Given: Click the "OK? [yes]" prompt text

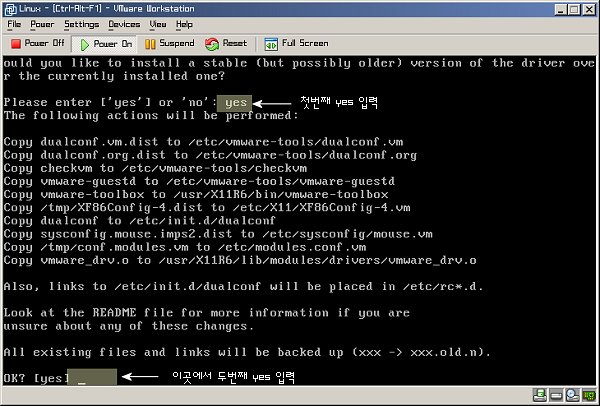Looking at the screenshot, I should point(36,378).
